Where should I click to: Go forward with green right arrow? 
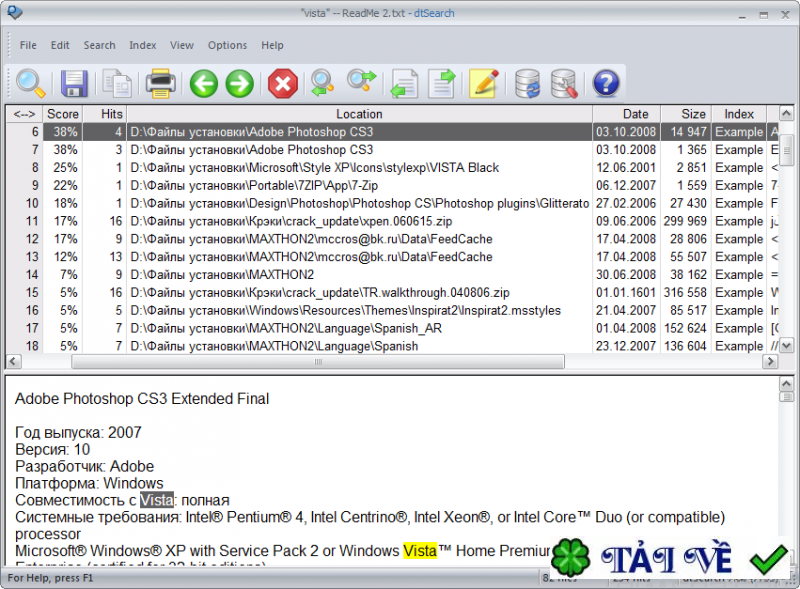(239, 83)
